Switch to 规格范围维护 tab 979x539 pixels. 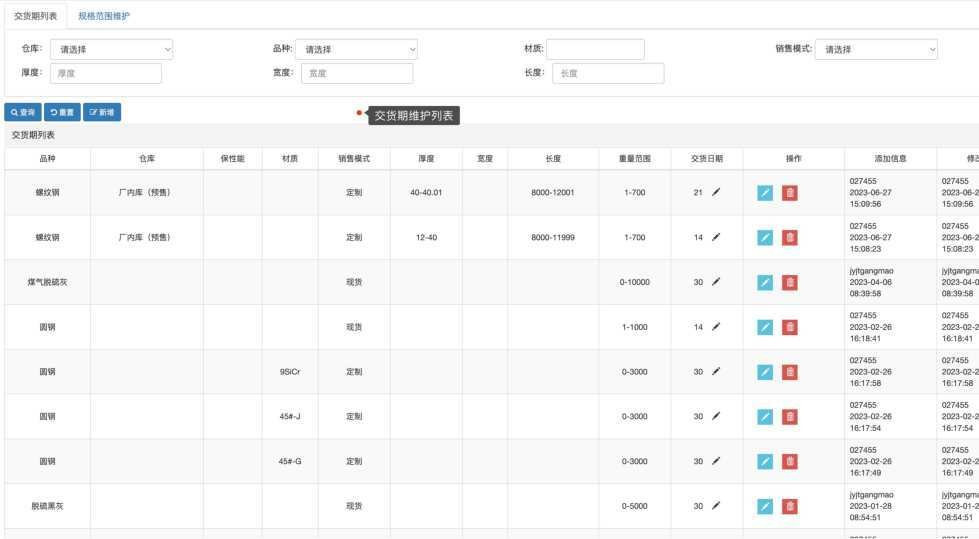(104, 16)
